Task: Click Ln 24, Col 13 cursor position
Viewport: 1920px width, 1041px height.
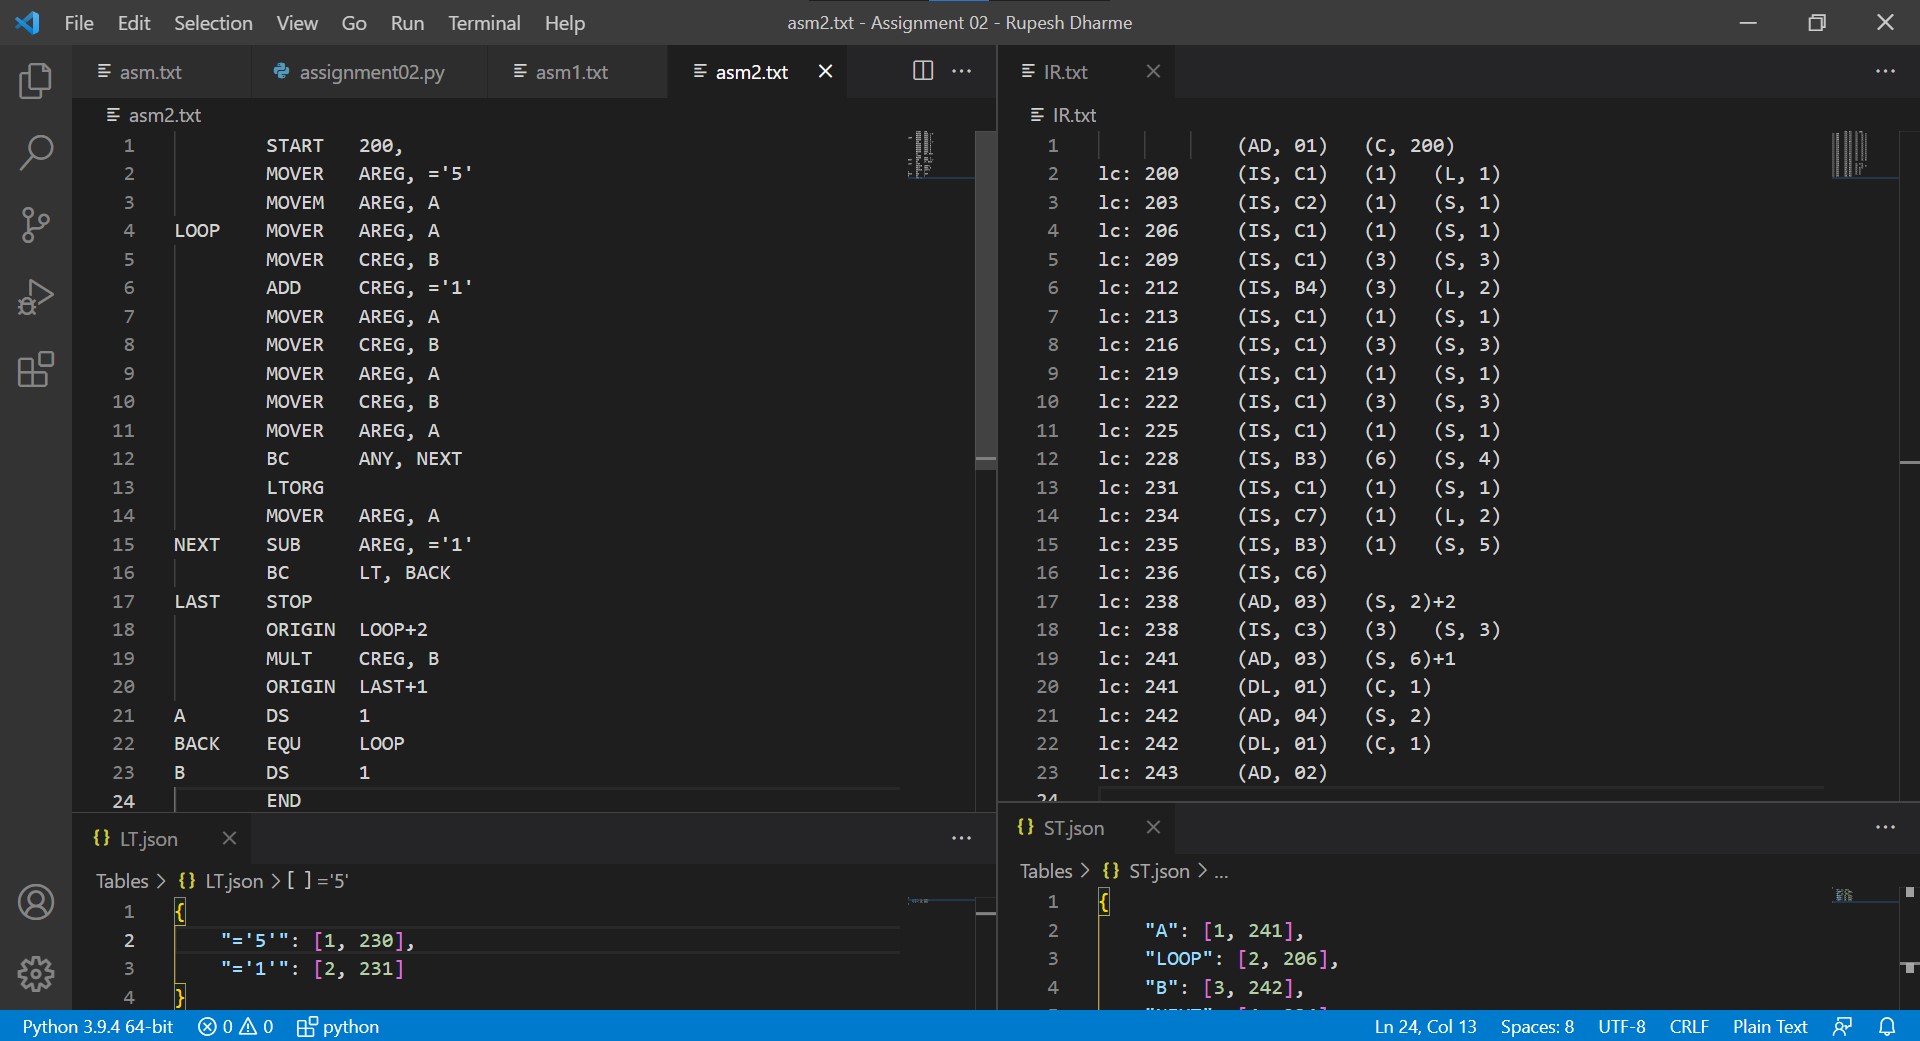Action: (1425, 1027)
